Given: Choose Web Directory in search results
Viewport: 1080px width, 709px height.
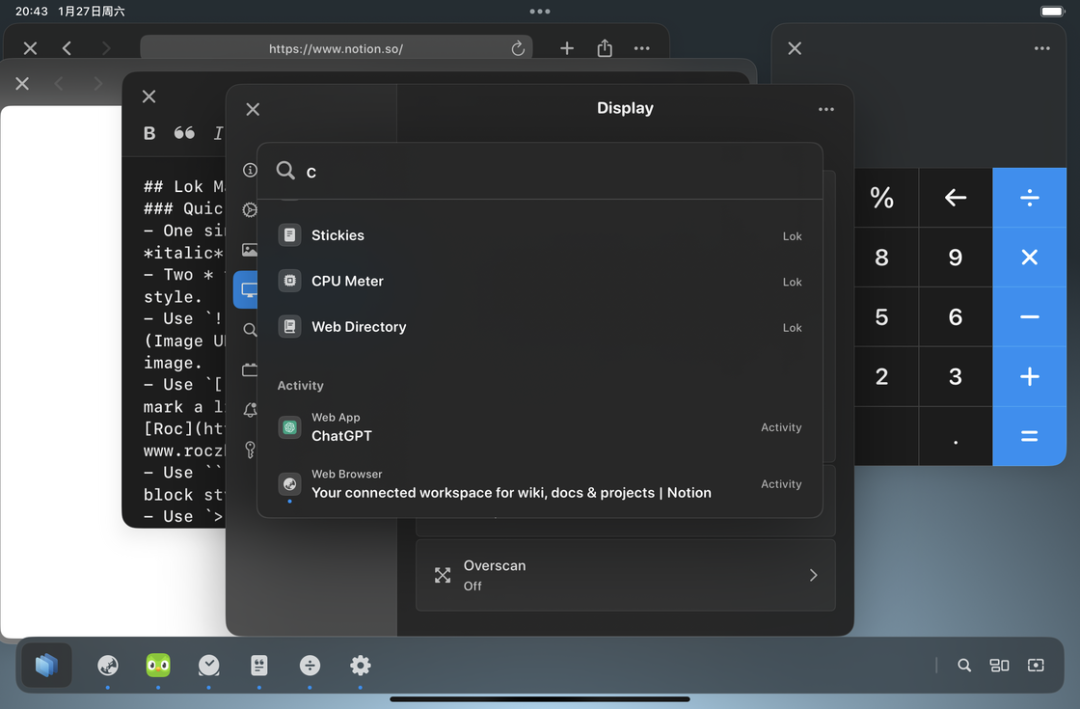Looking at the screenshot, I should 540,327.
